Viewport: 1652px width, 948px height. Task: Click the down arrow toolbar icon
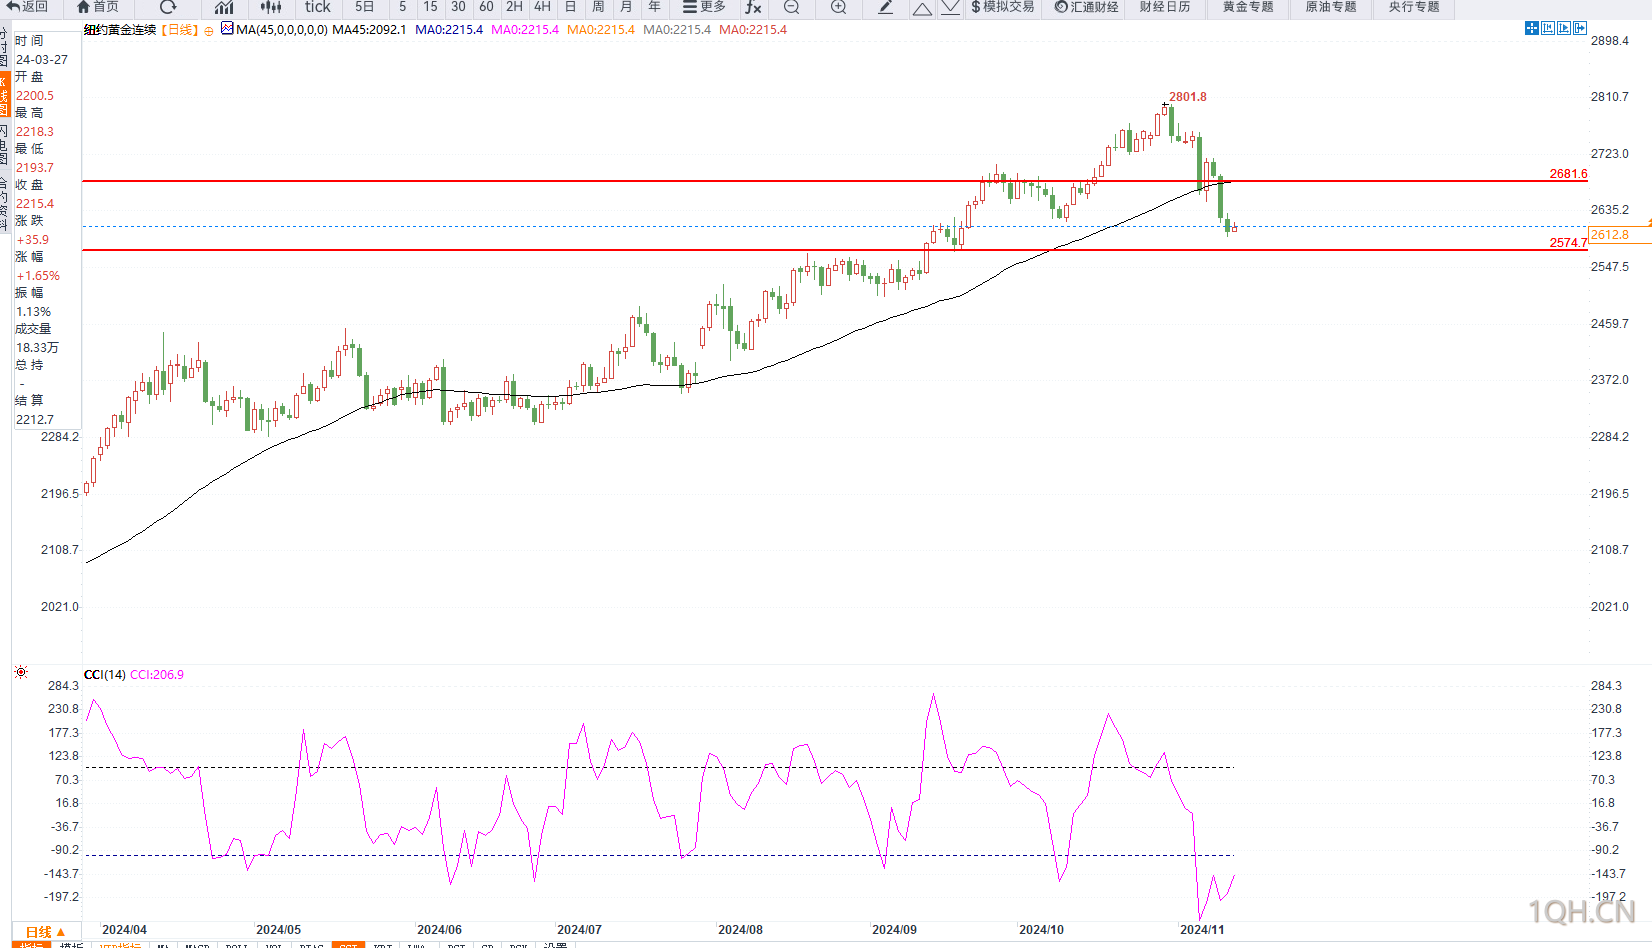coord(950,7)
